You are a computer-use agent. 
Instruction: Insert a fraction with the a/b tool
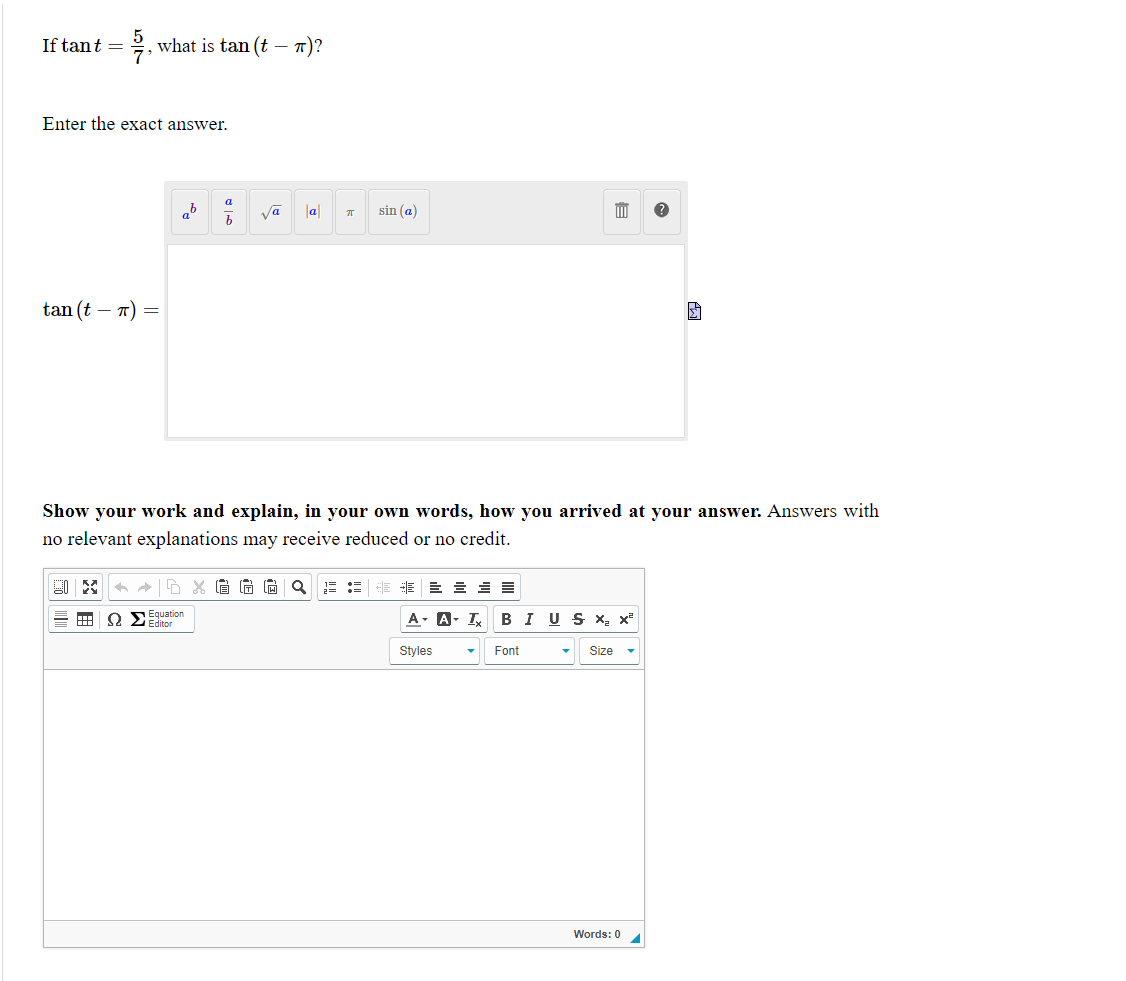tap(228, 211)
